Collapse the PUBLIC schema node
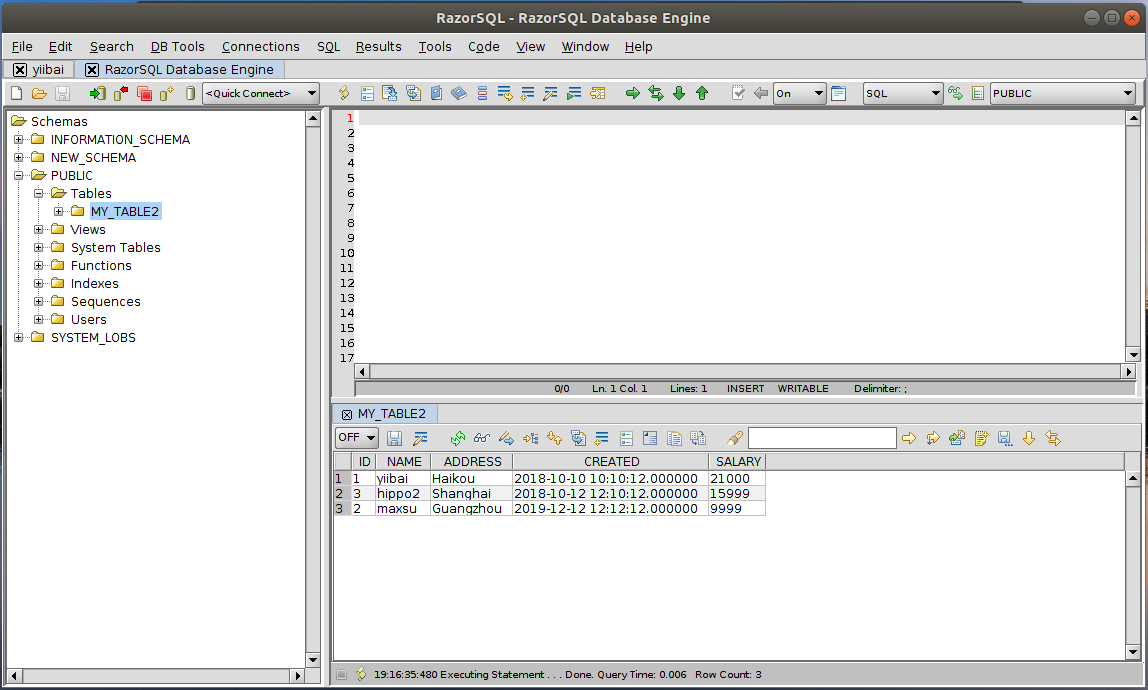1148x690 pixels. [x=19, y=176]
